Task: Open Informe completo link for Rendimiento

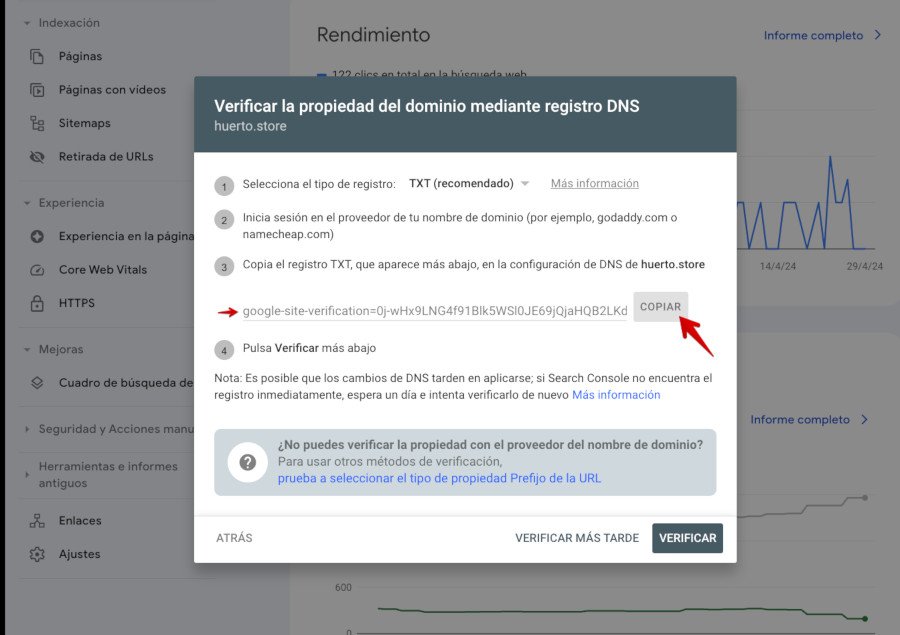Action: (x=813, y=36)
